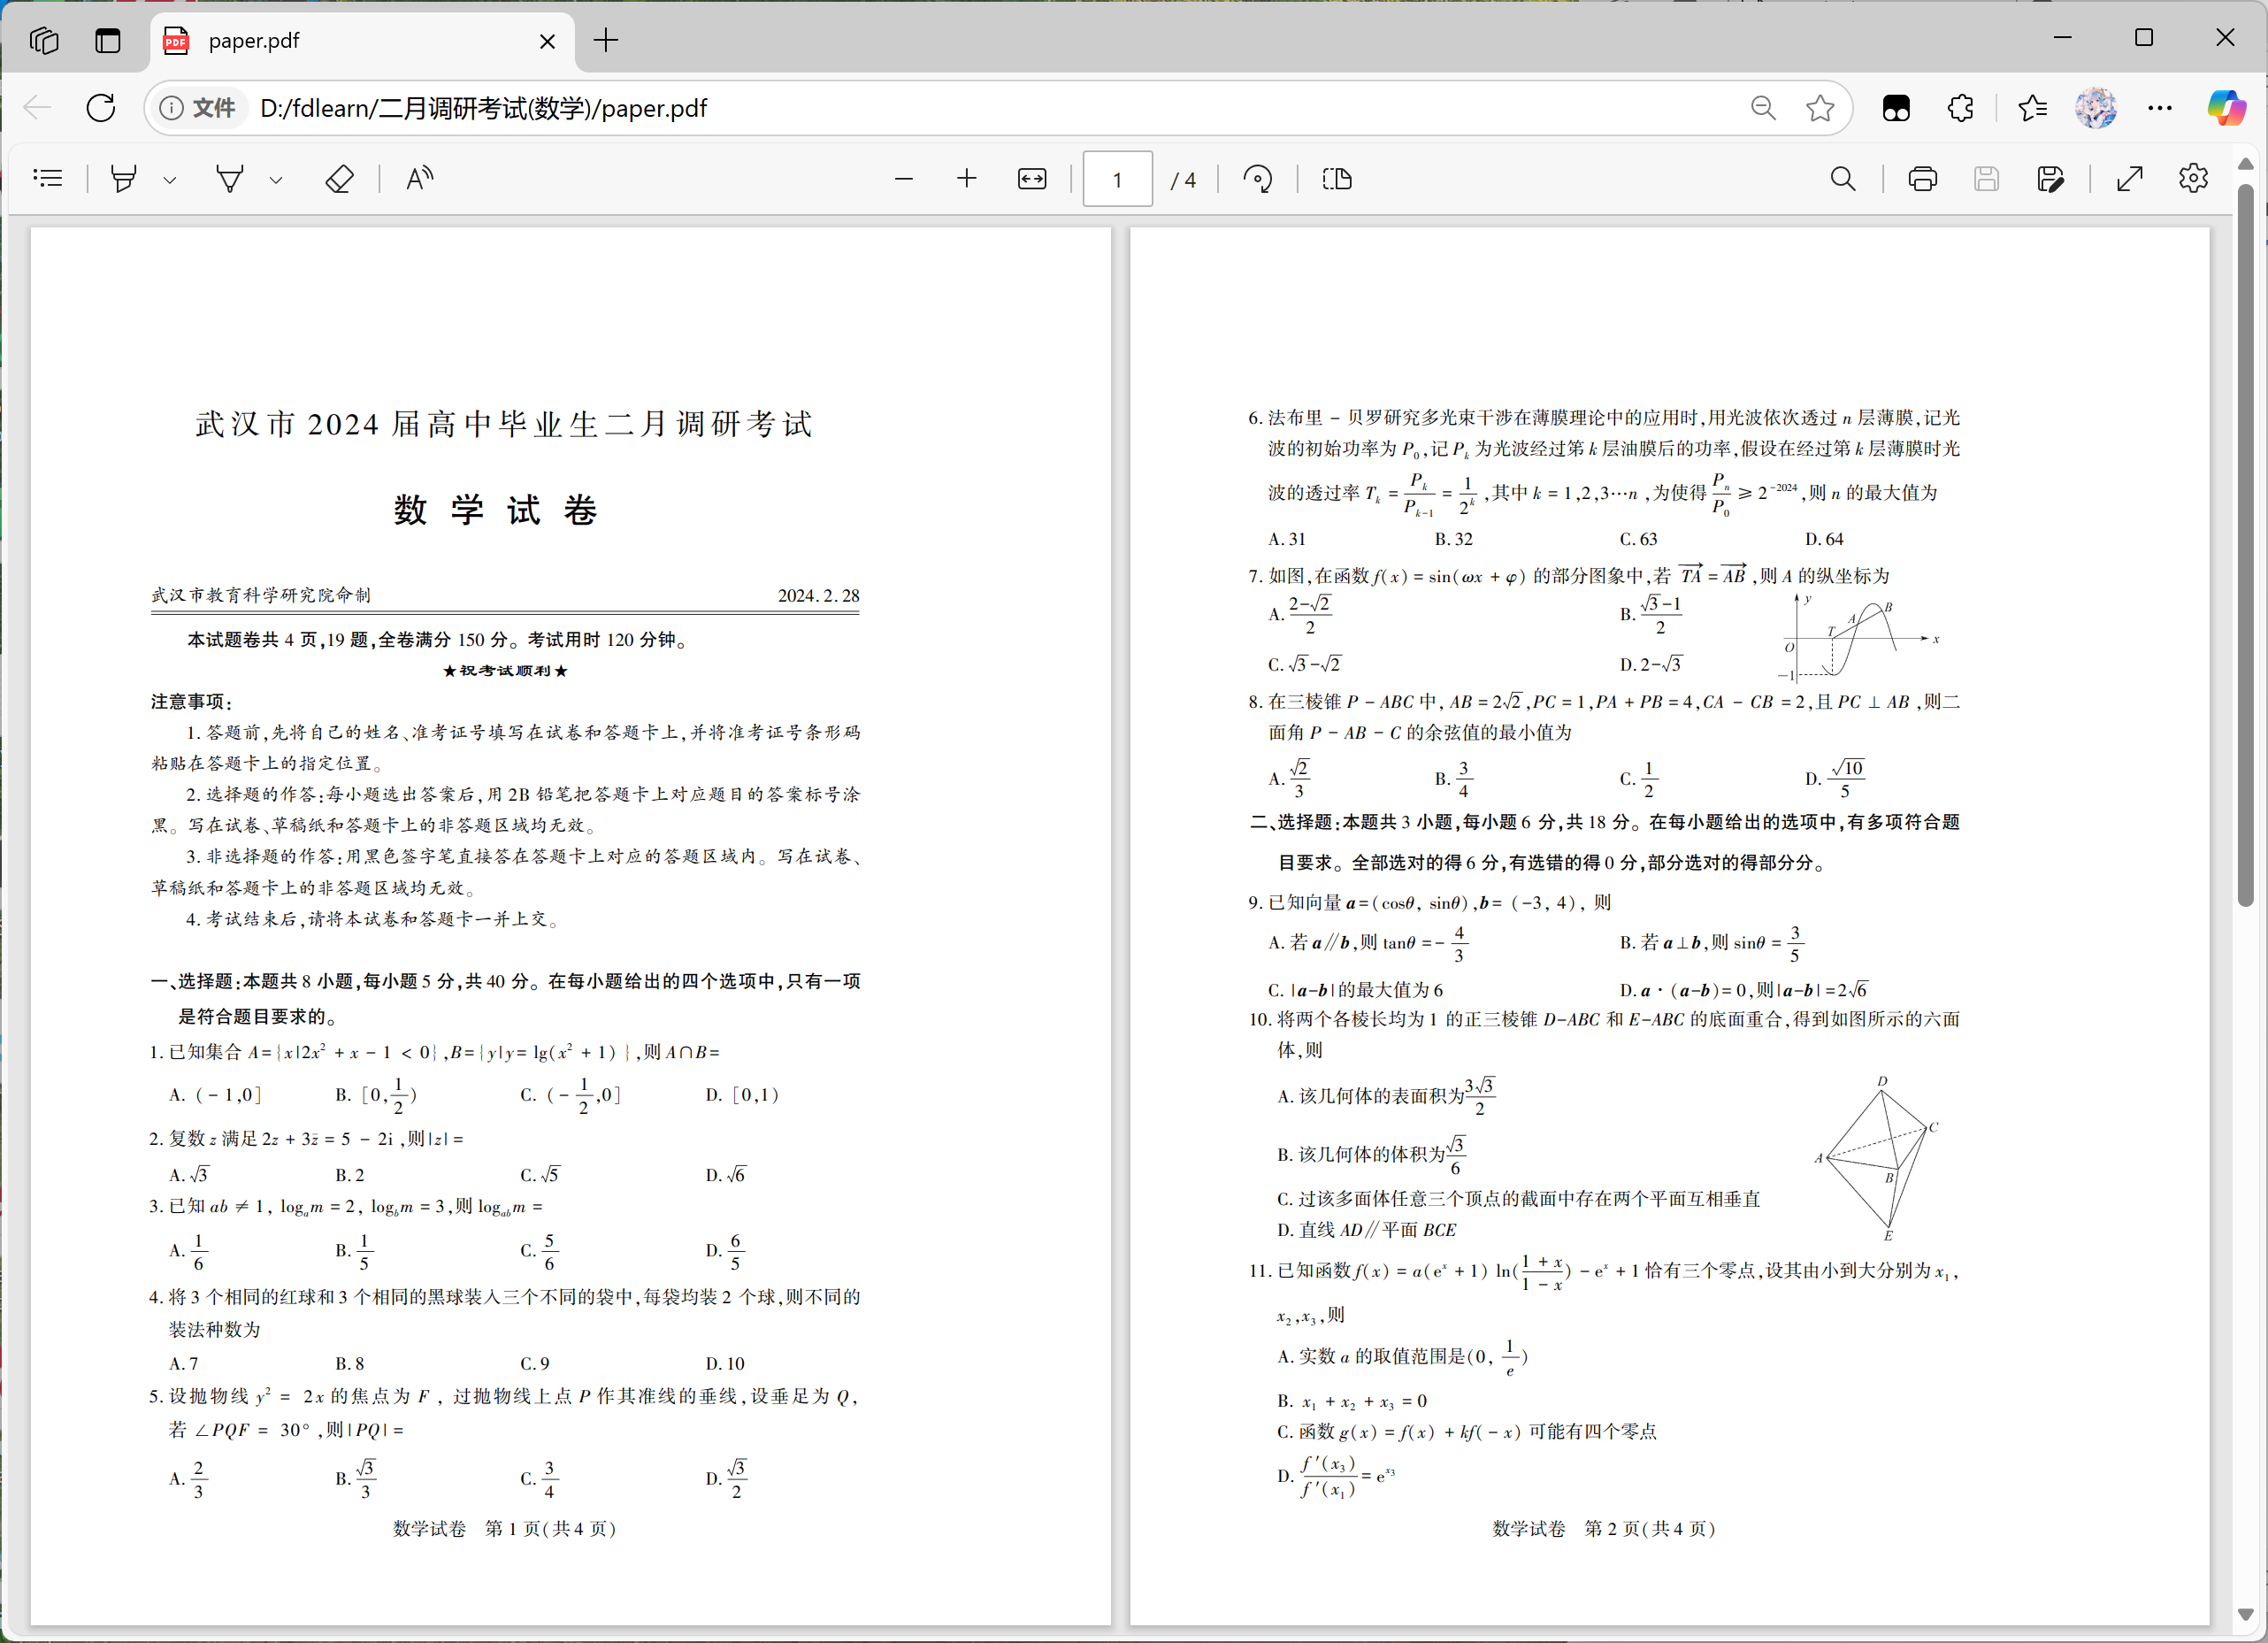Open find in PDF search
Viewport: 2268px width, 1643px height.
click(x=1843, y=179)
